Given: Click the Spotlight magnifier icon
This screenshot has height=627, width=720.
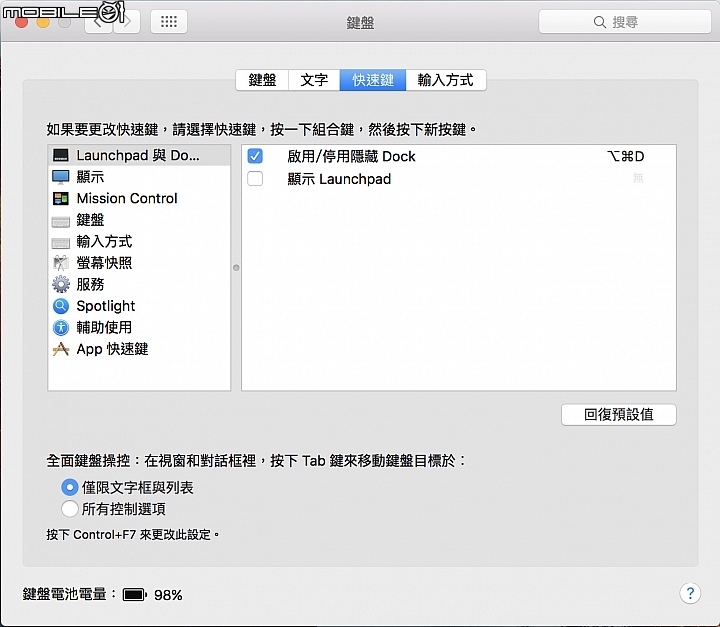Looking at the screenshot, I should (61, 306).
